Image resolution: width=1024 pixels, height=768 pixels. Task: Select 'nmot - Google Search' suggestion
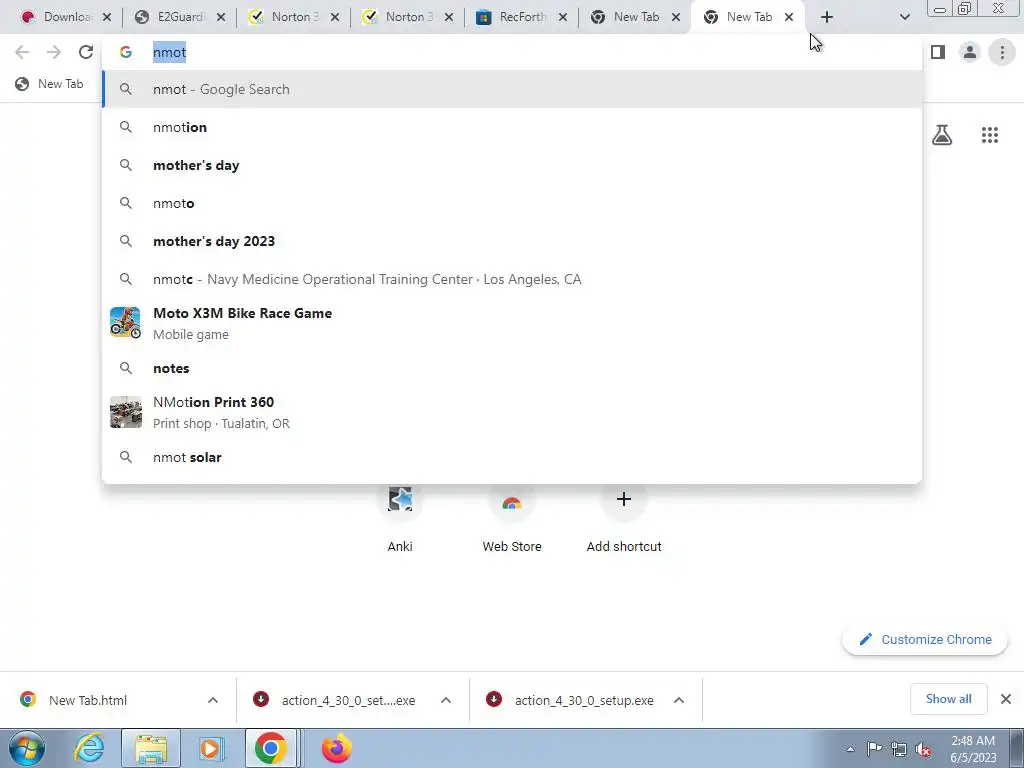coord(512,89)
